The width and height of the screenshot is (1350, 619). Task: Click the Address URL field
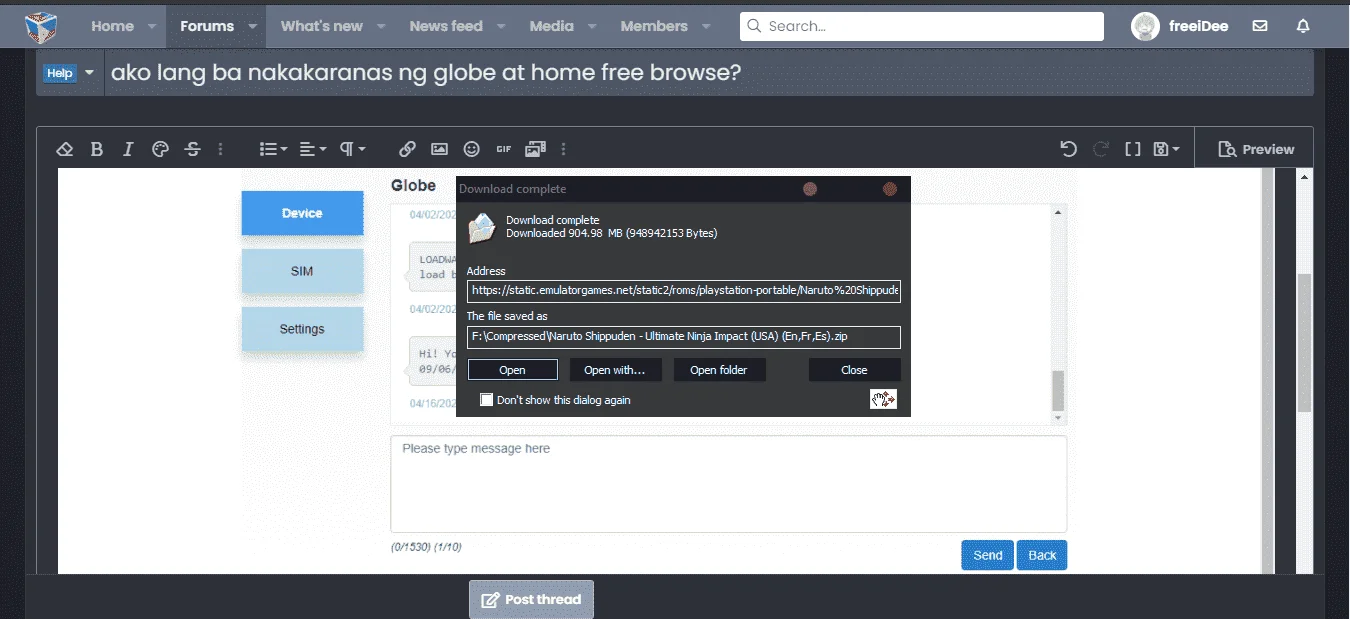pyautogui.click(x=684, y=291)
